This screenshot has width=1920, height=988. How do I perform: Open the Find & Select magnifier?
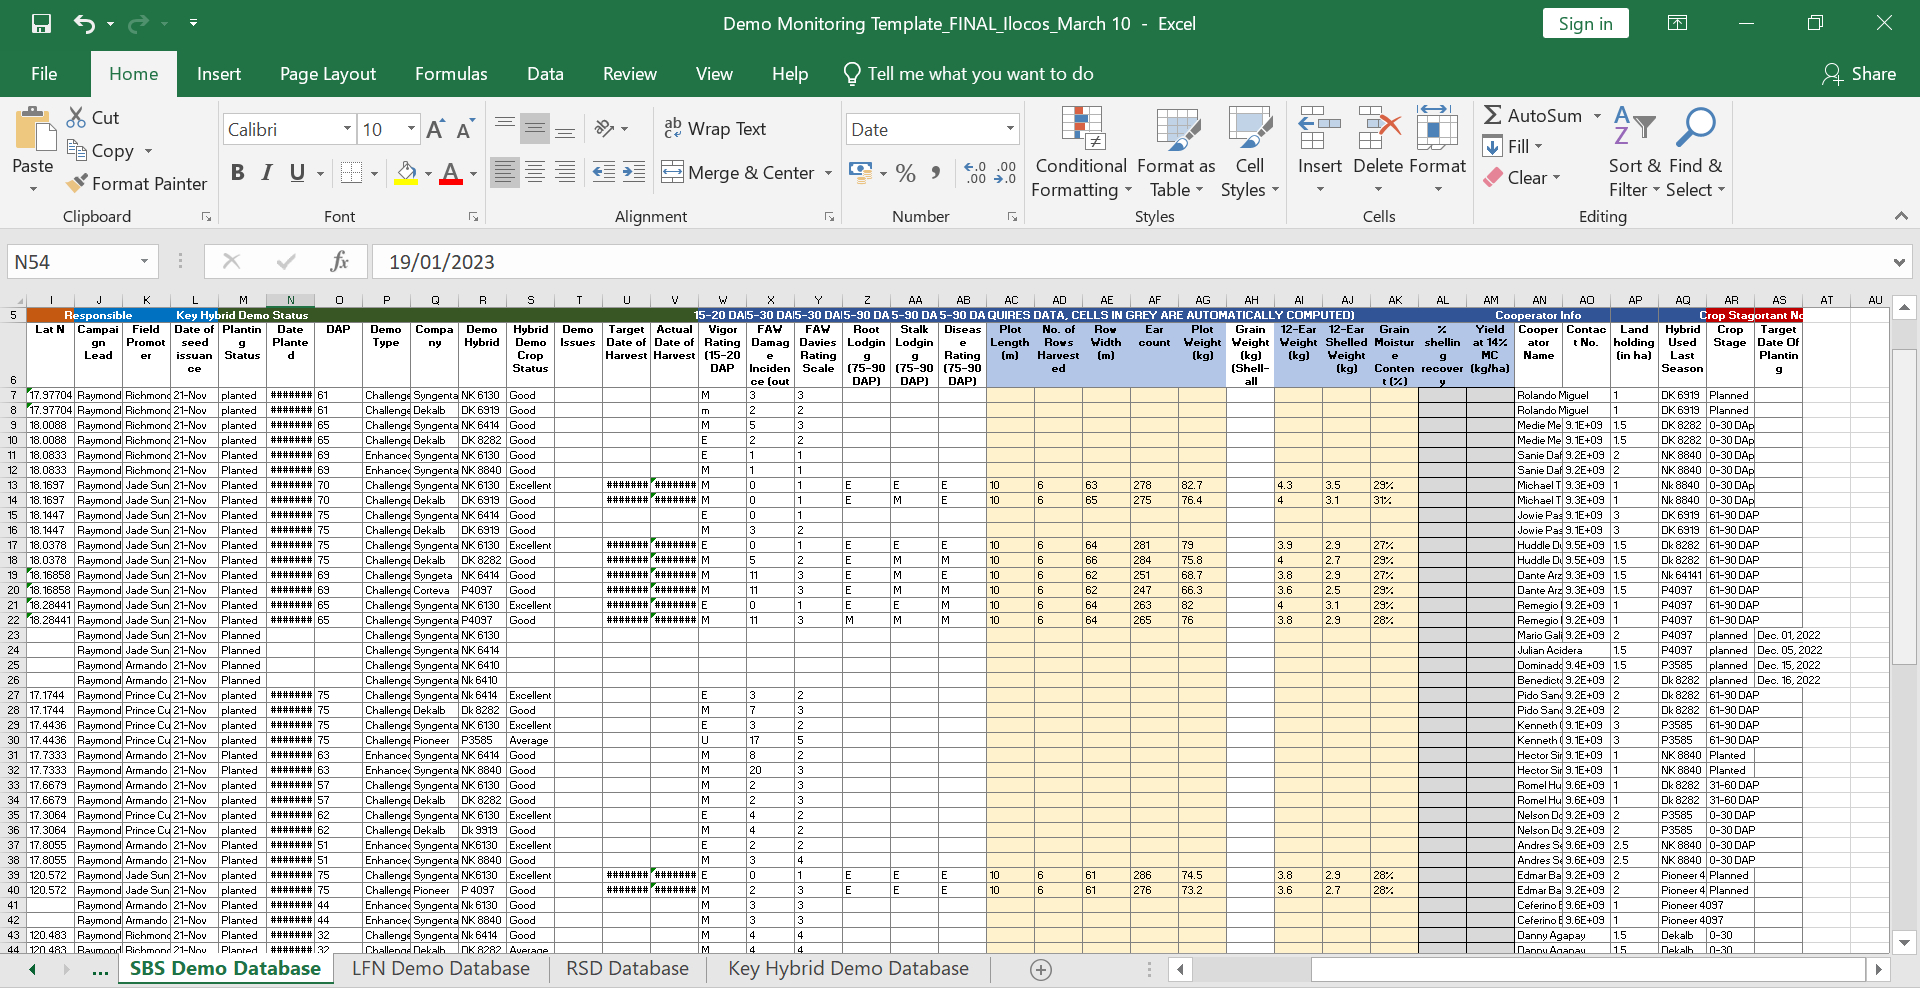coord(1695,152)
